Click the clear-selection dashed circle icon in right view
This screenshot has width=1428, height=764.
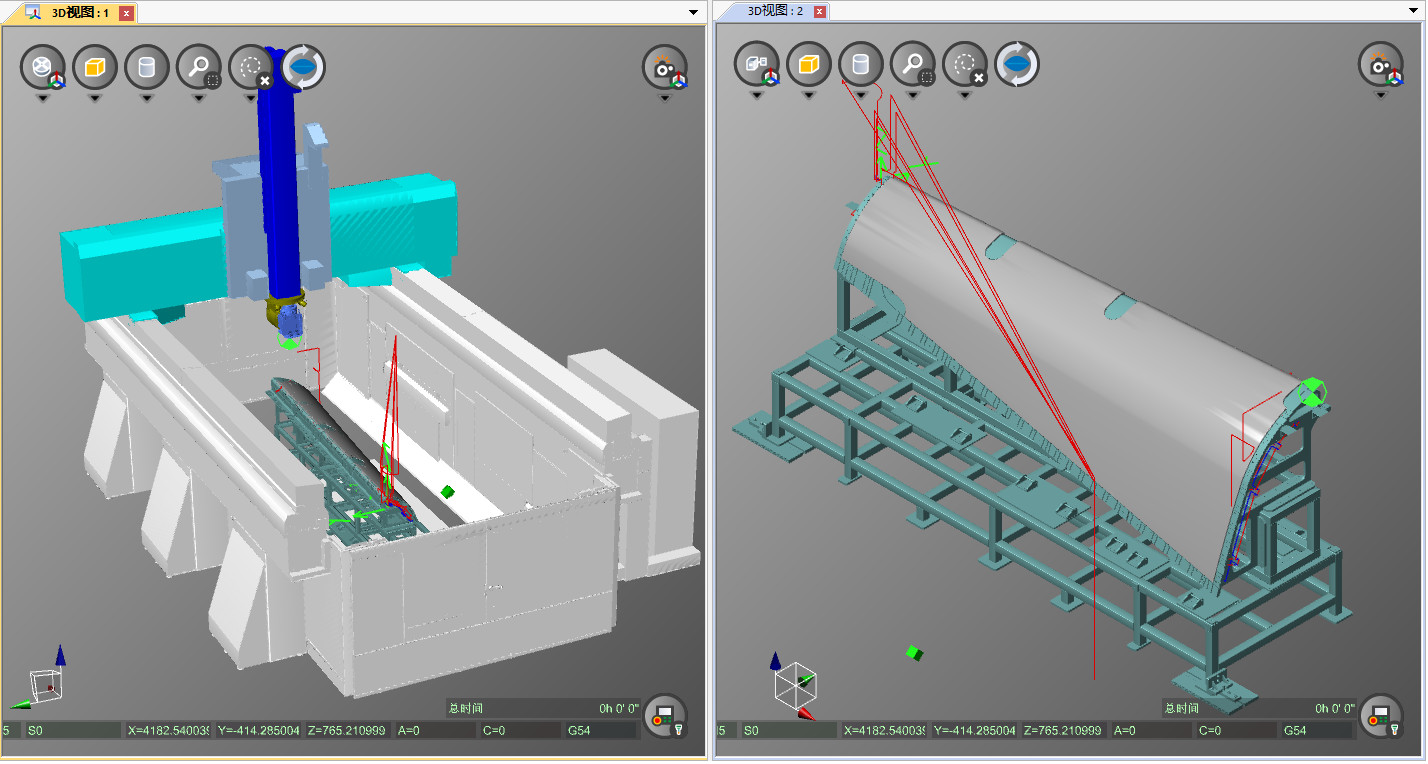965,65
